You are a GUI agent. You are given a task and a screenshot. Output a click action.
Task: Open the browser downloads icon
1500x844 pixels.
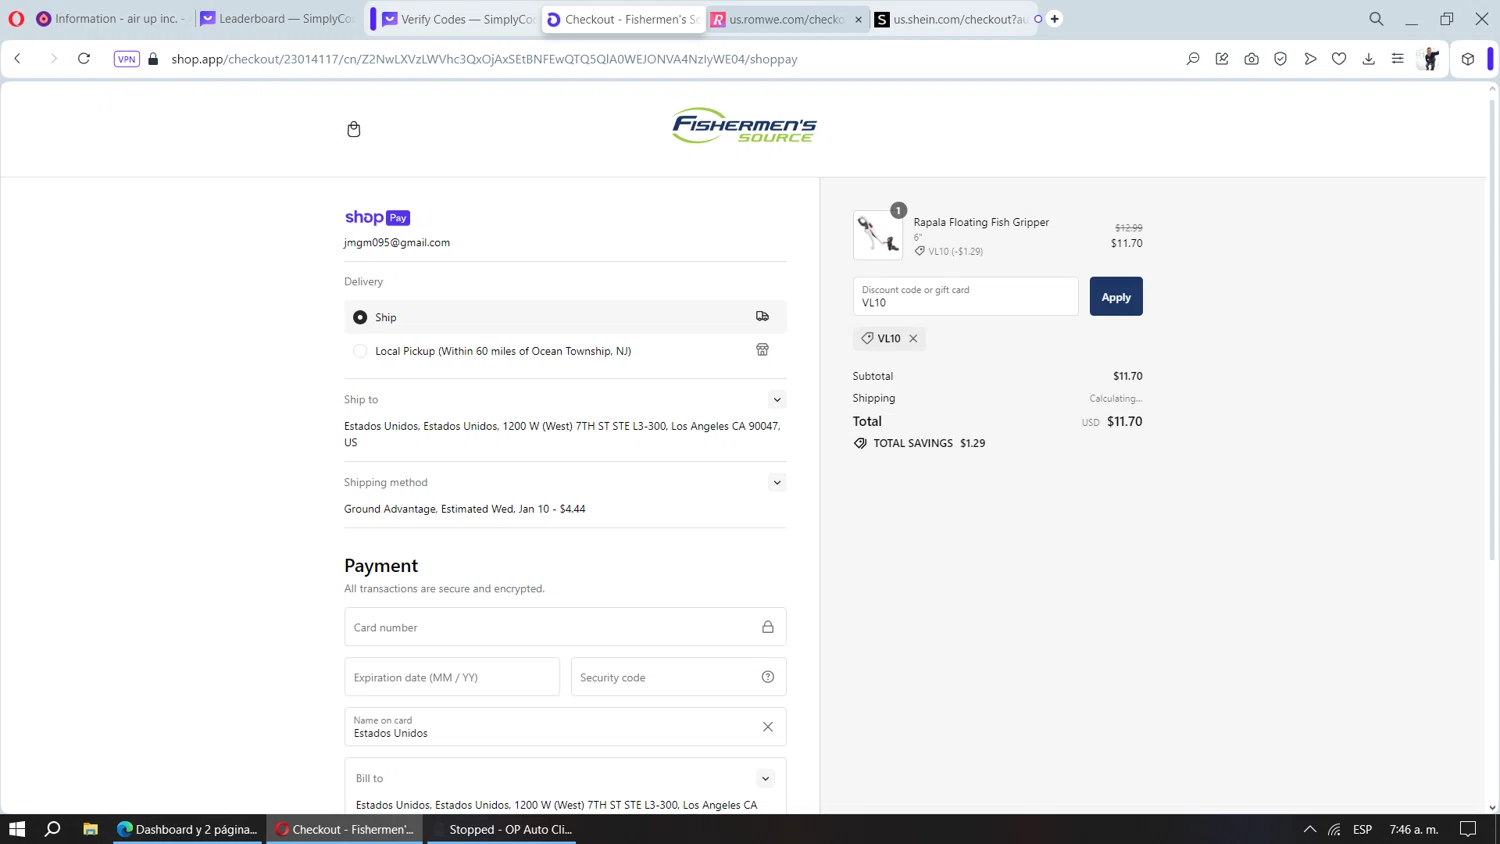tap(1368, 59)
